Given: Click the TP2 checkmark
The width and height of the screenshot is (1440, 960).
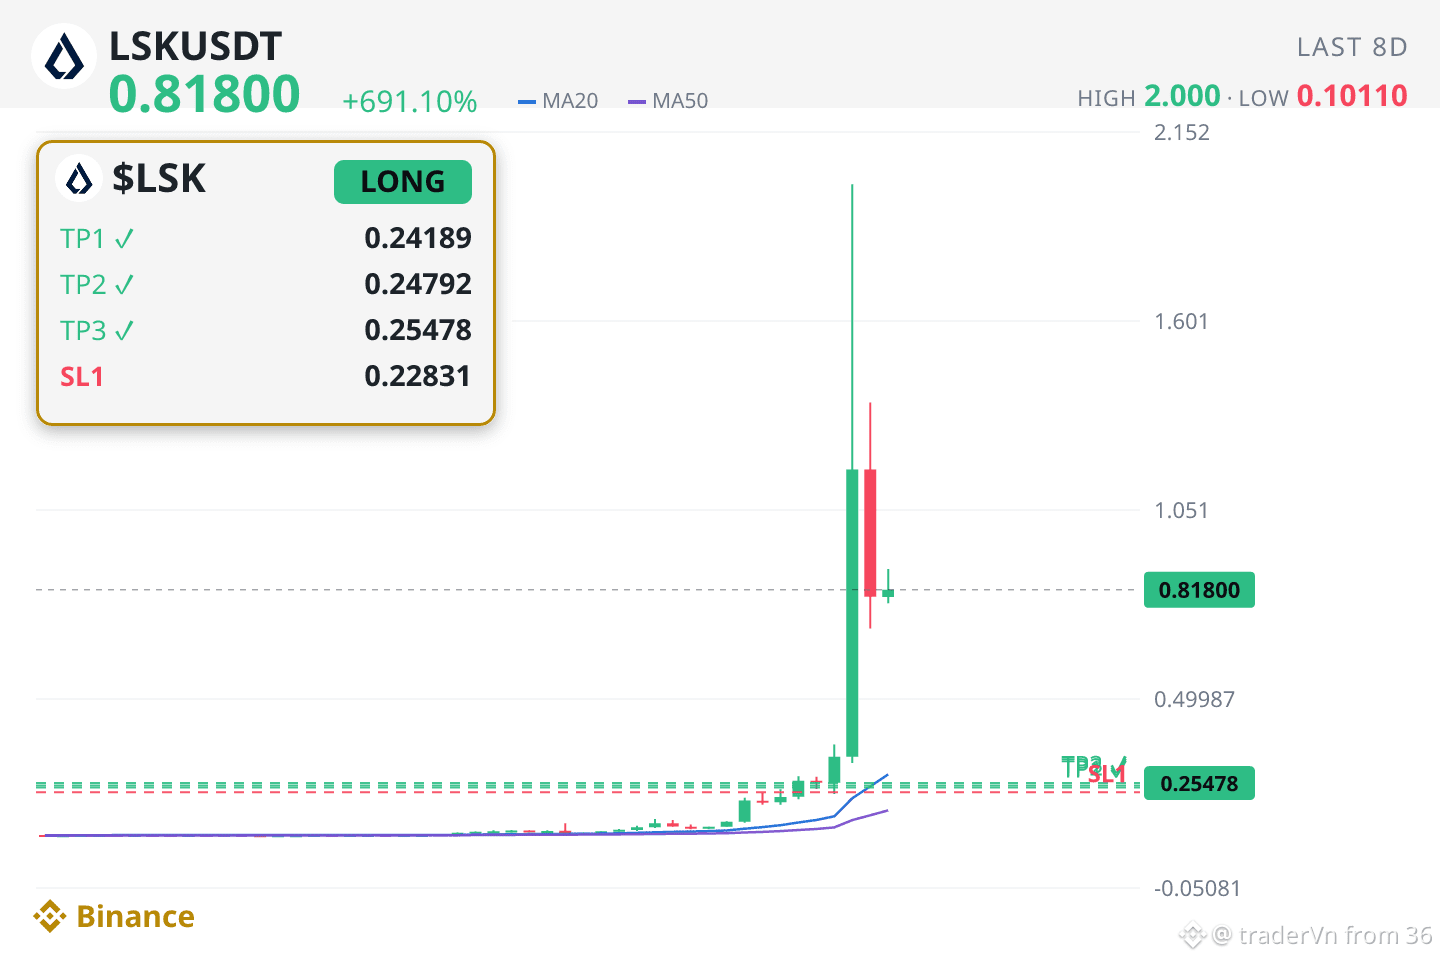Looking at the screenshot, I should pos(124,285).
